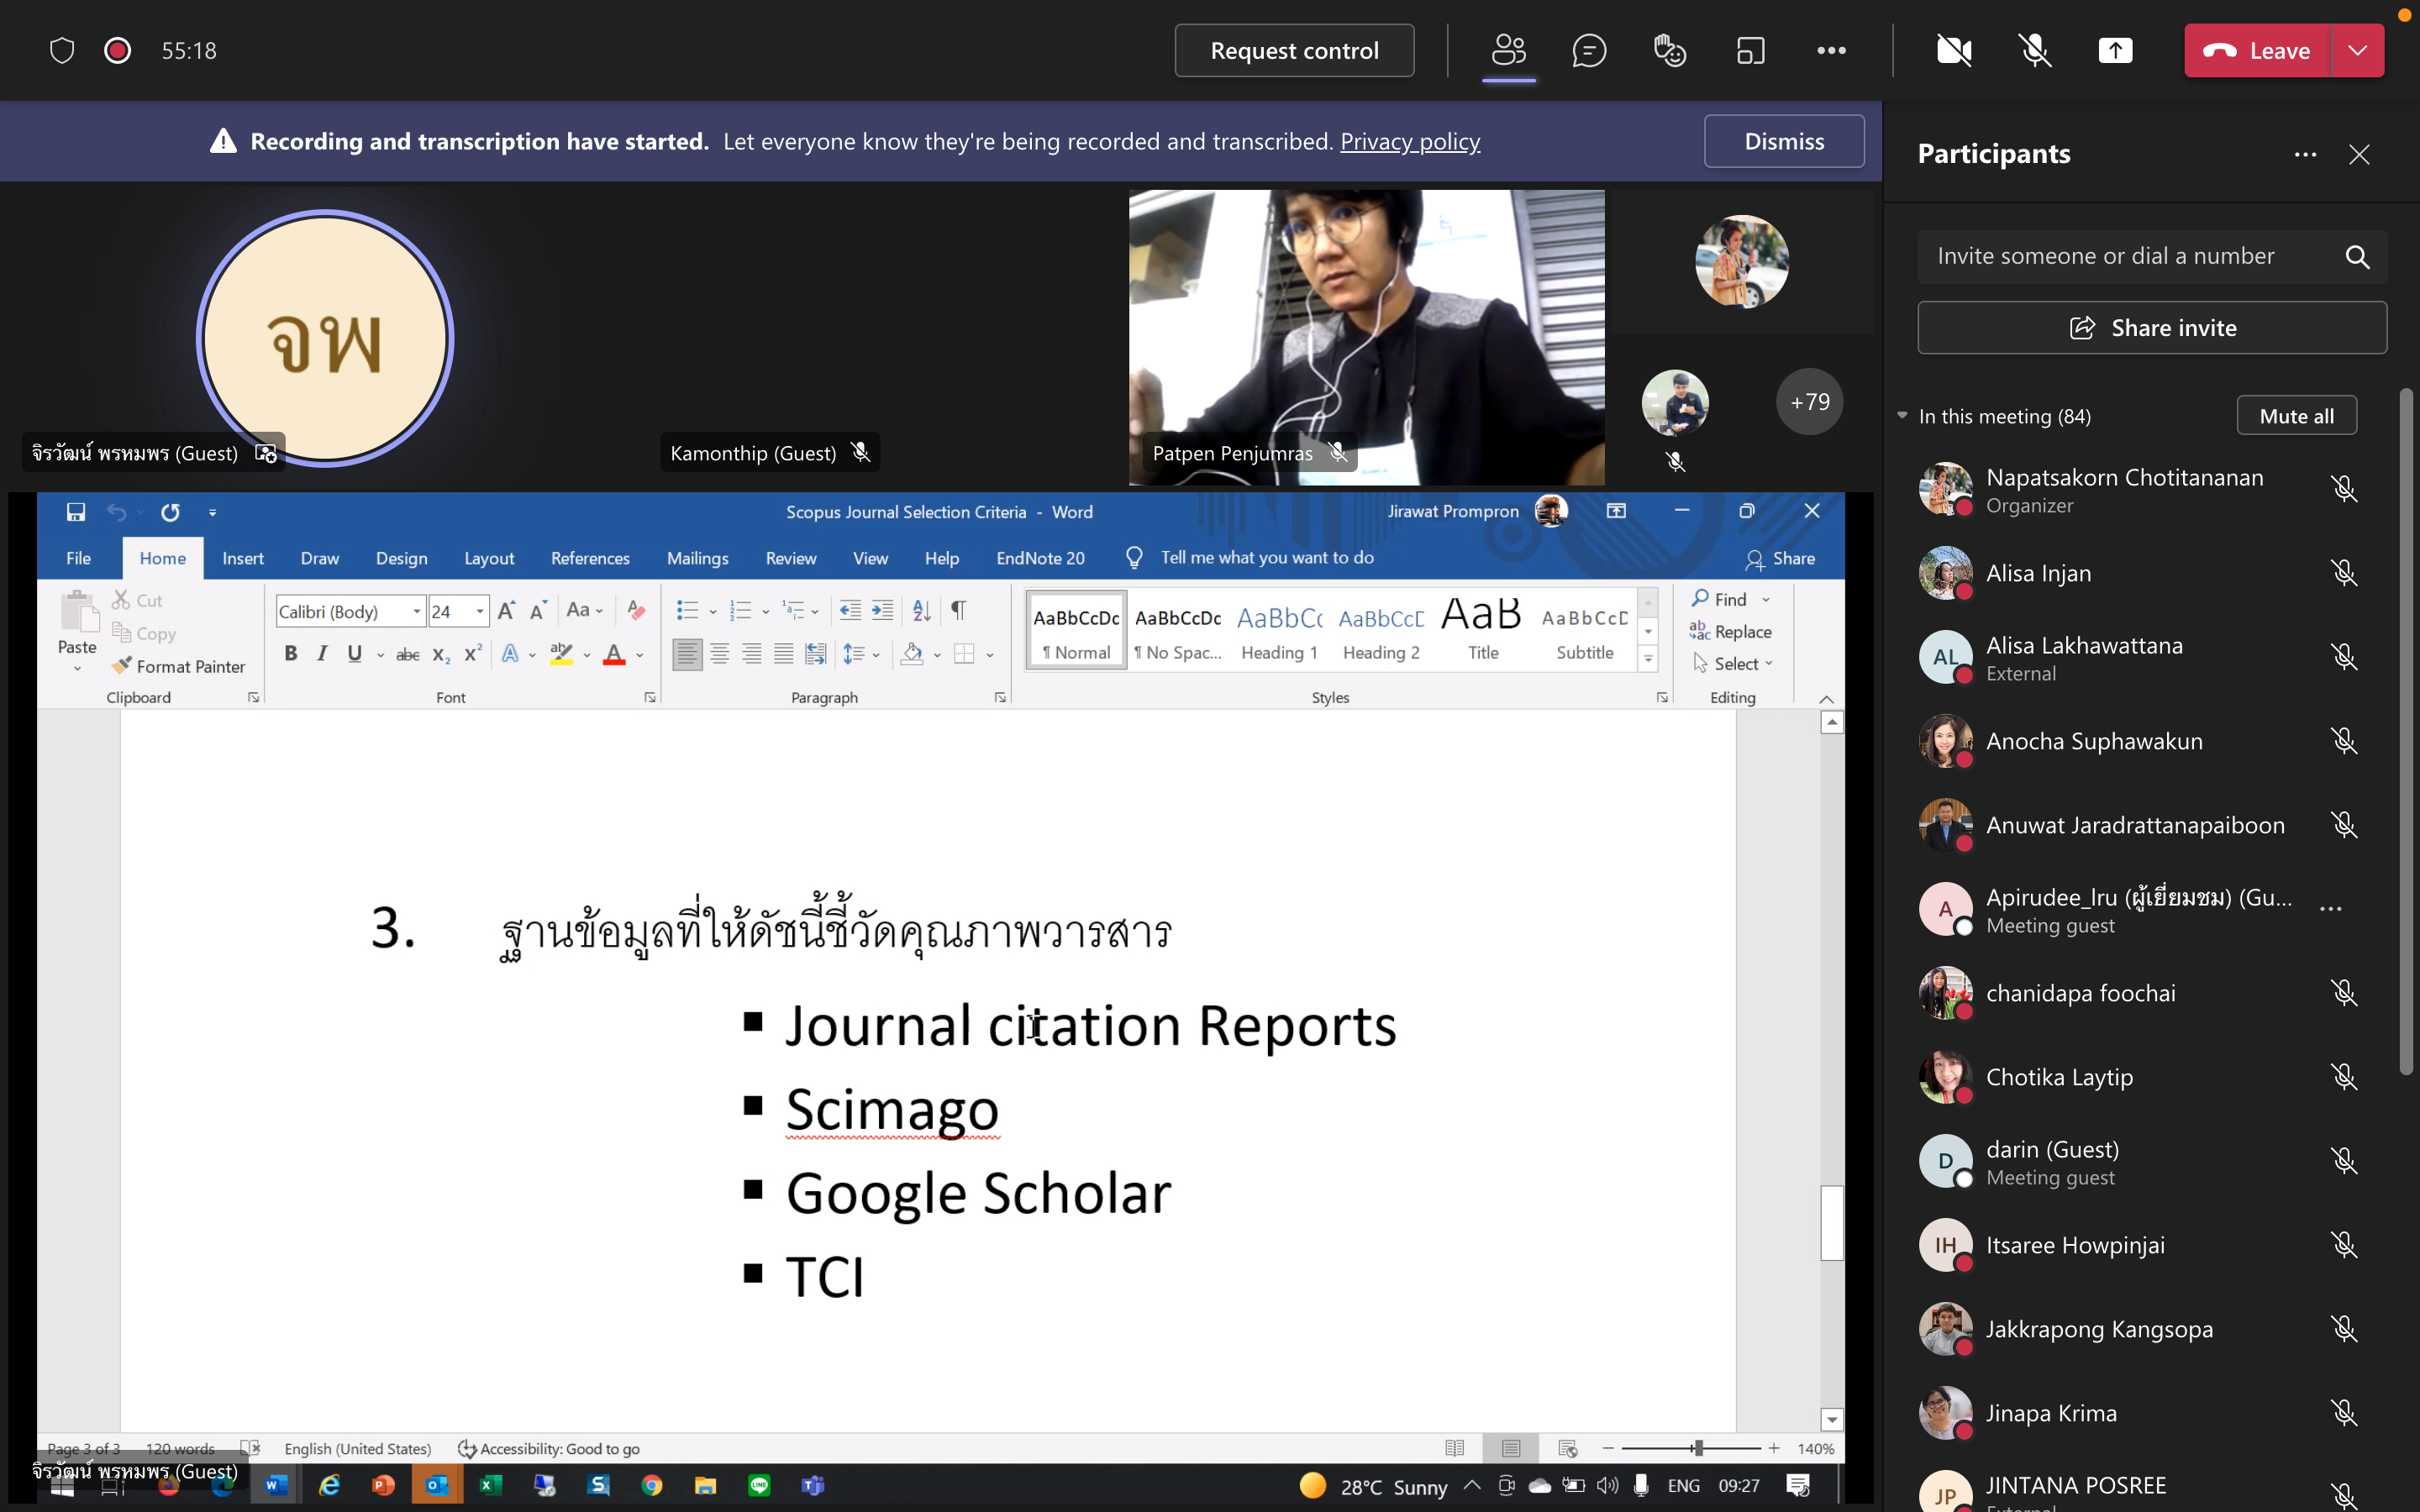Click the Bullets list icon
The width and height of the screenshot is (2420, 1512).
(687, 610)
